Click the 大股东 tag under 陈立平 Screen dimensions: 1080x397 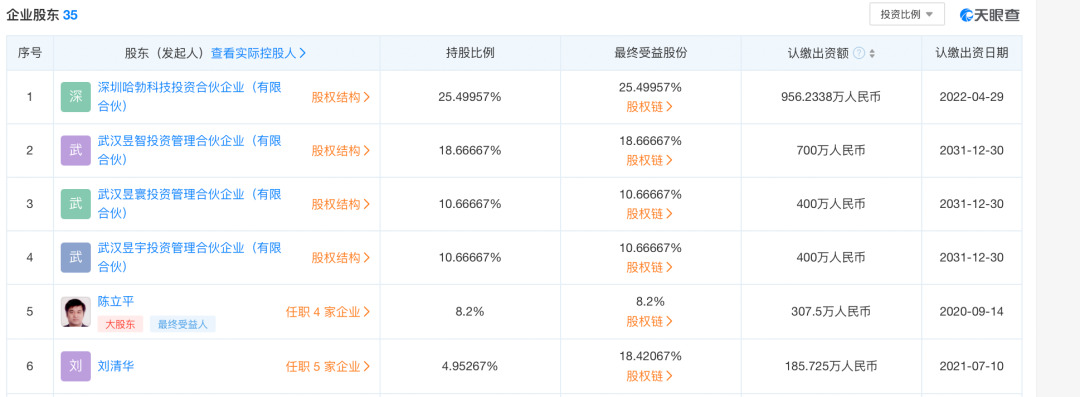(121, 324)
